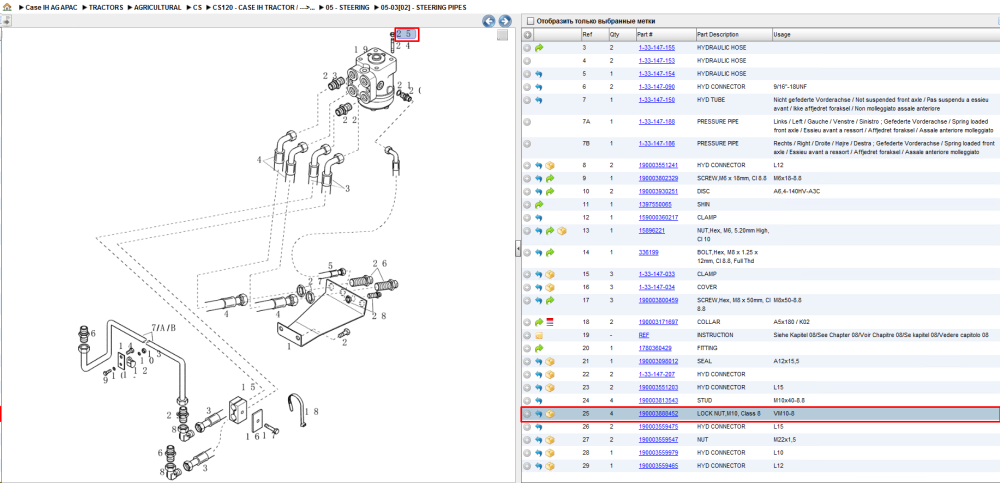The height and width of the screenshot is (483, 1000).
Task: Toggle the 'Отобразить только выбранные метки' checkbox
Action: [x=529, y=21]
